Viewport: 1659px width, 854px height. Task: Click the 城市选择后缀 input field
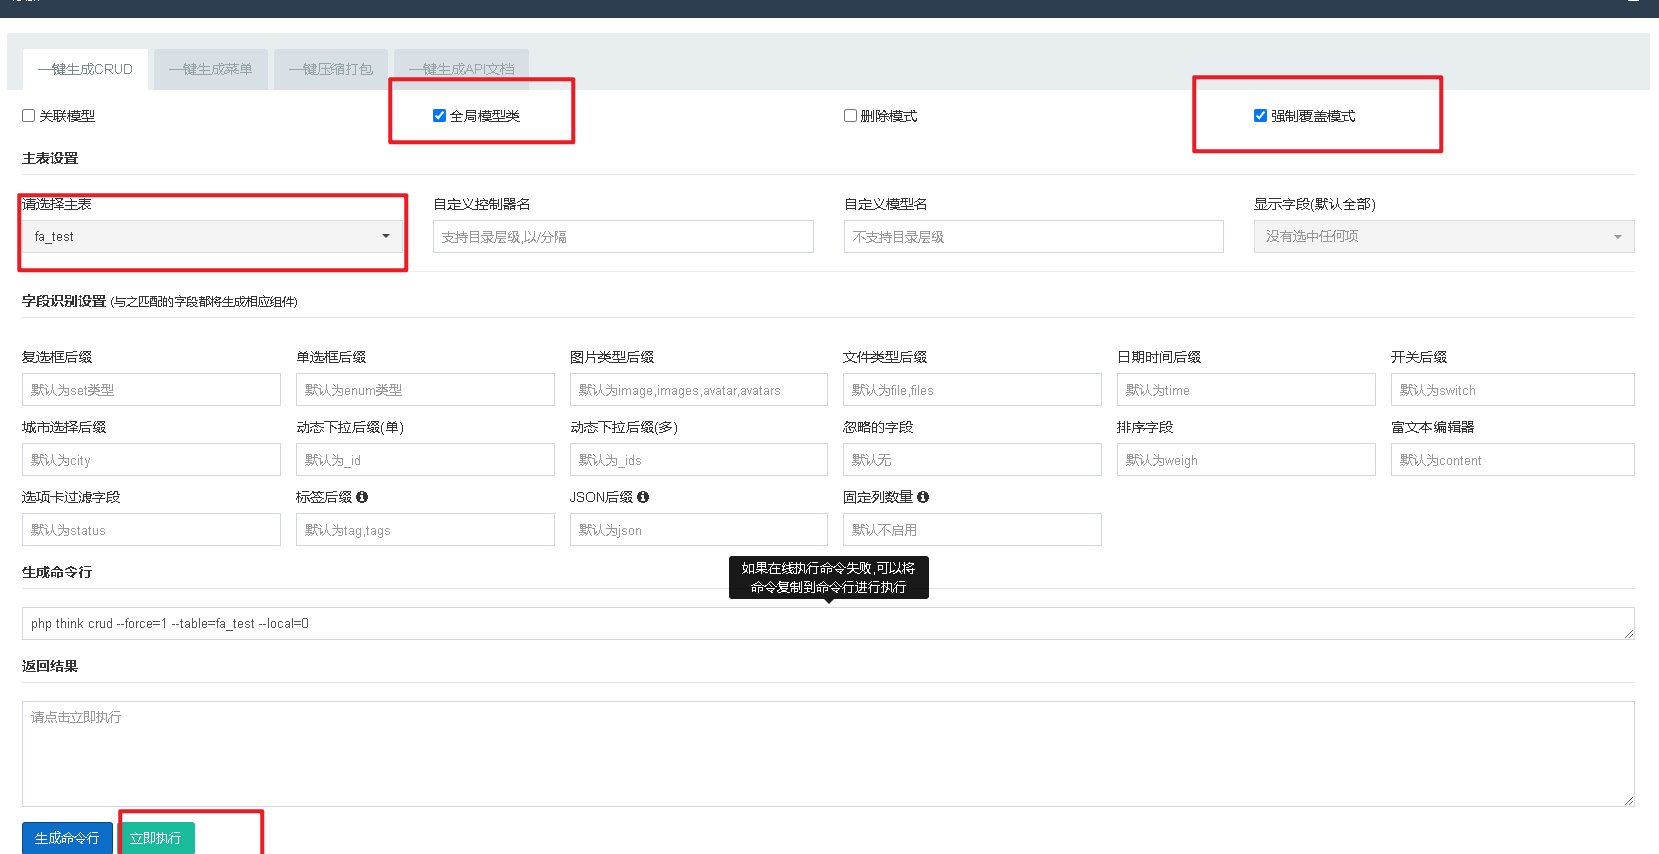tap(151, 460)
